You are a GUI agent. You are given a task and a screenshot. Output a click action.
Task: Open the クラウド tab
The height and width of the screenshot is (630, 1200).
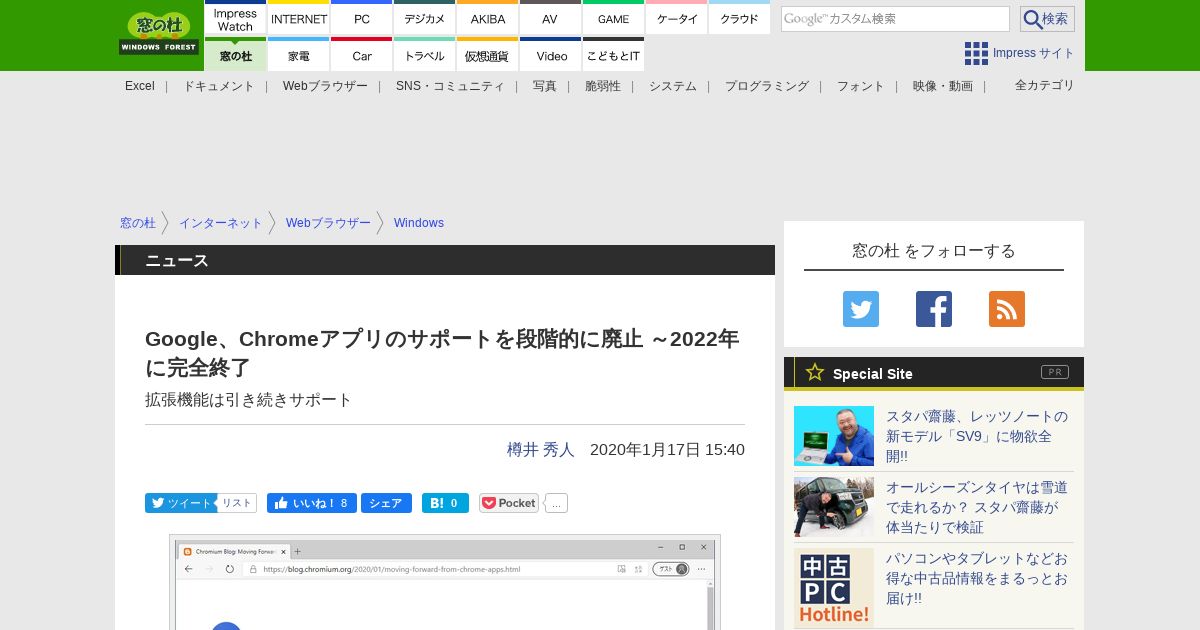740,18
